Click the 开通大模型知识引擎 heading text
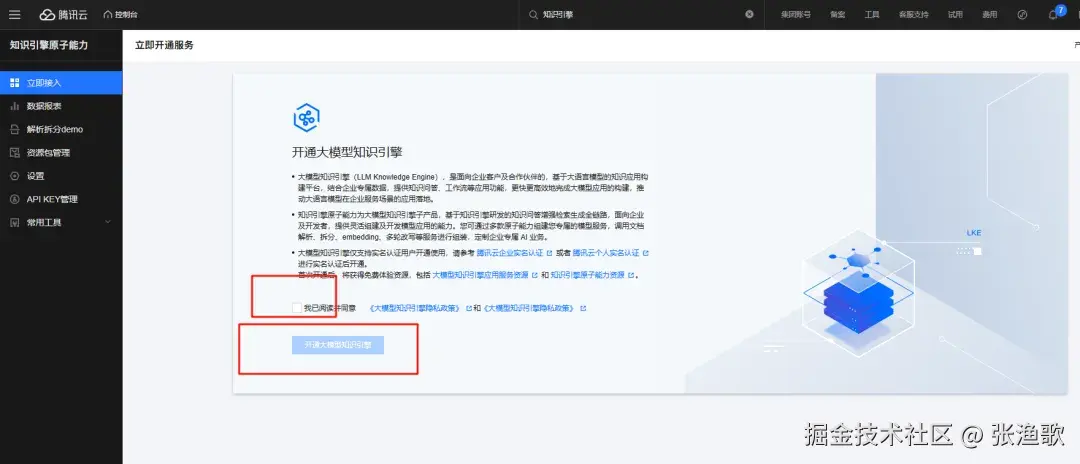The image size is (1080, 464). [x=347, y=152]
